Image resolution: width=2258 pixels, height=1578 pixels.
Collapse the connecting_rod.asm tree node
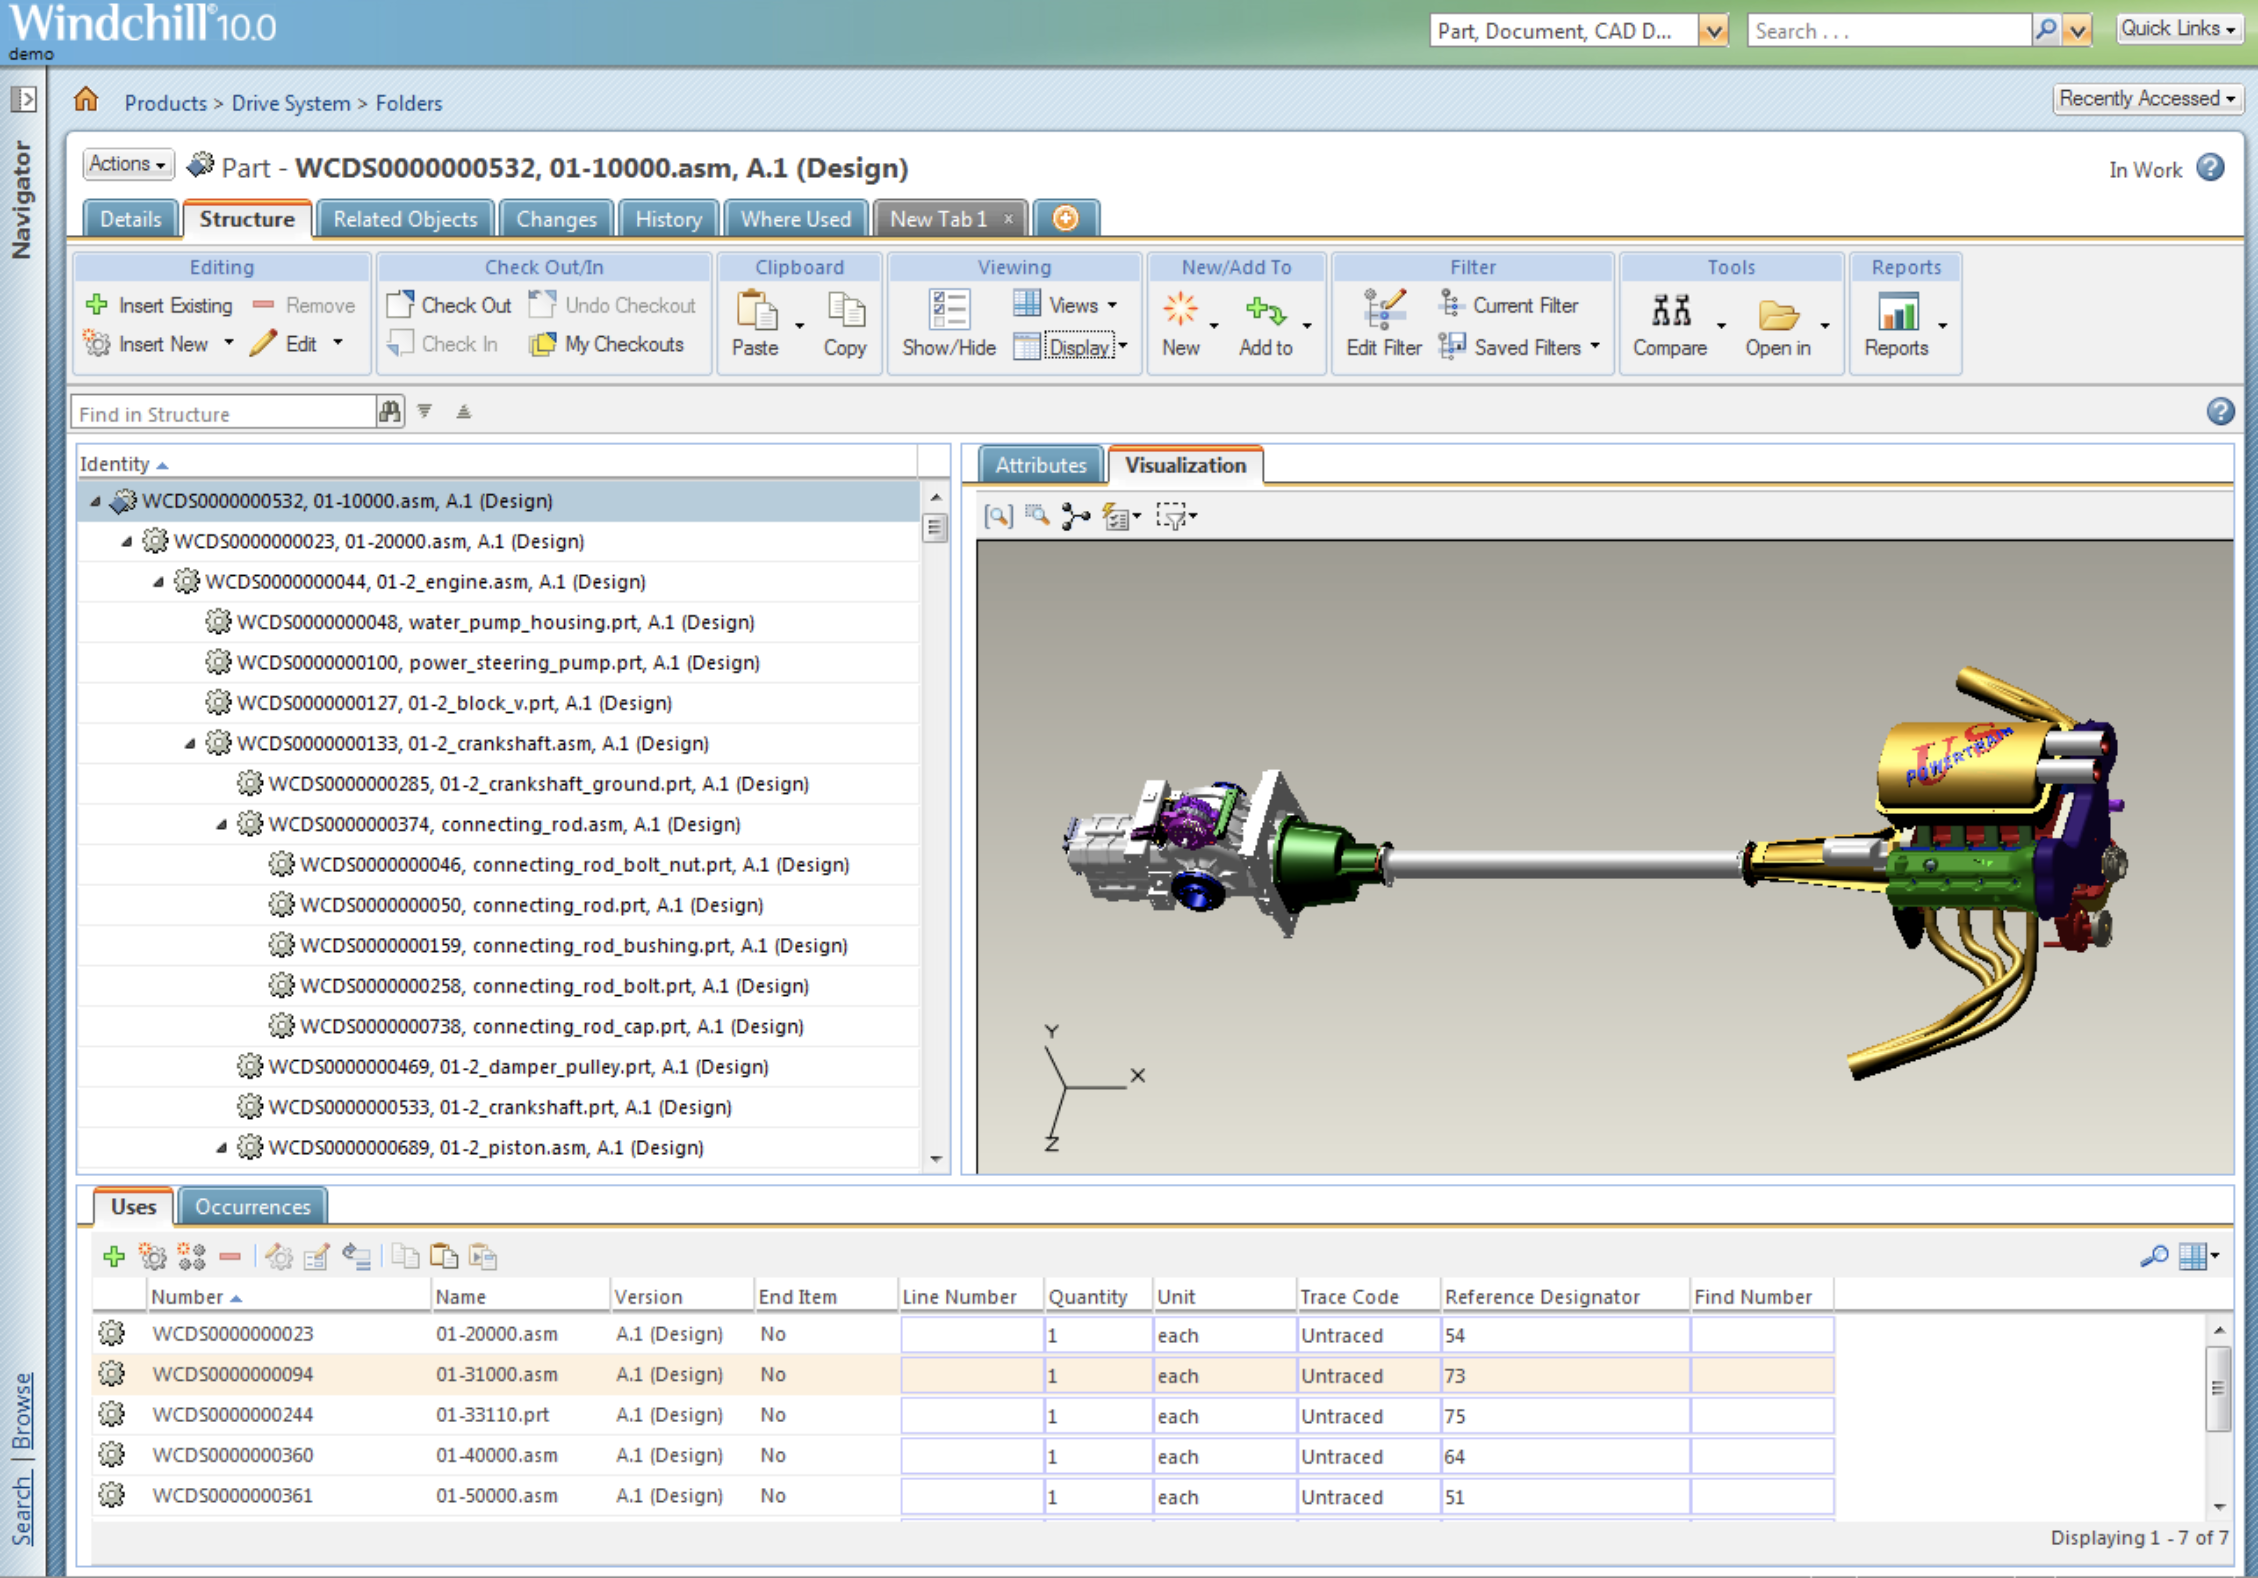(x=222, y=825)
